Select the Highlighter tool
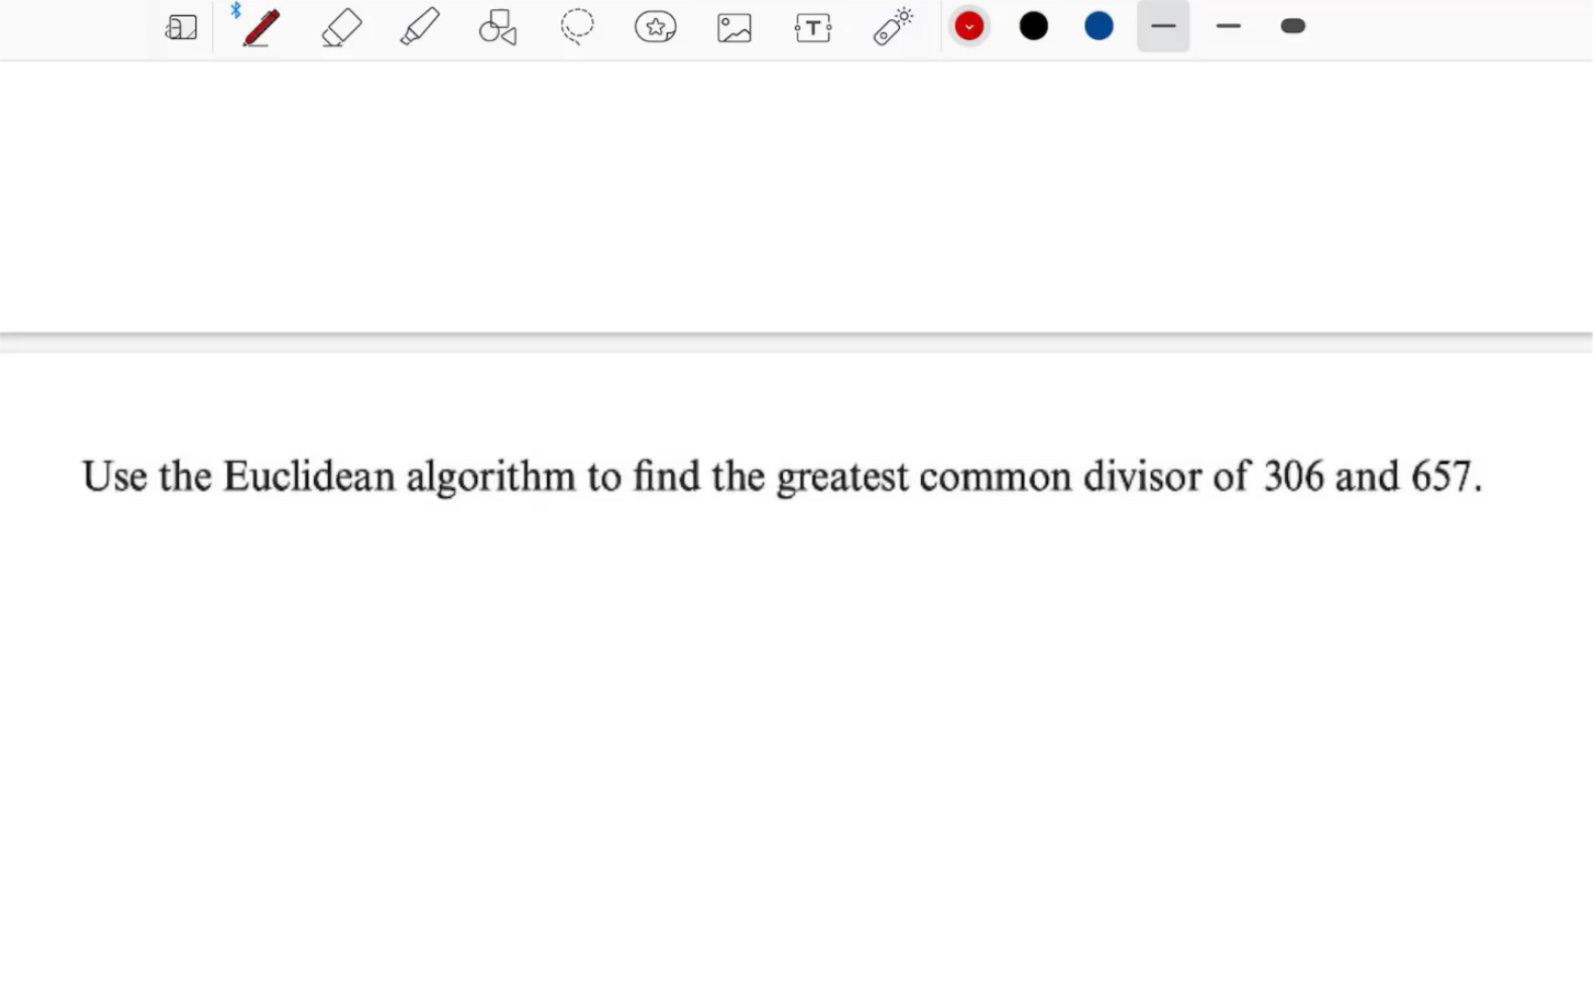 [x=420, y=27]
